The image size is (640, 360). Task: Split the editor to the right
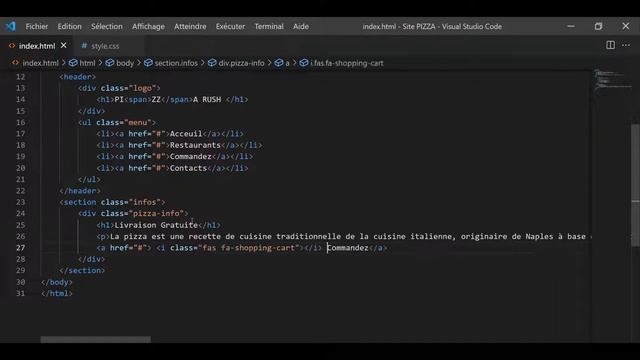610,45
